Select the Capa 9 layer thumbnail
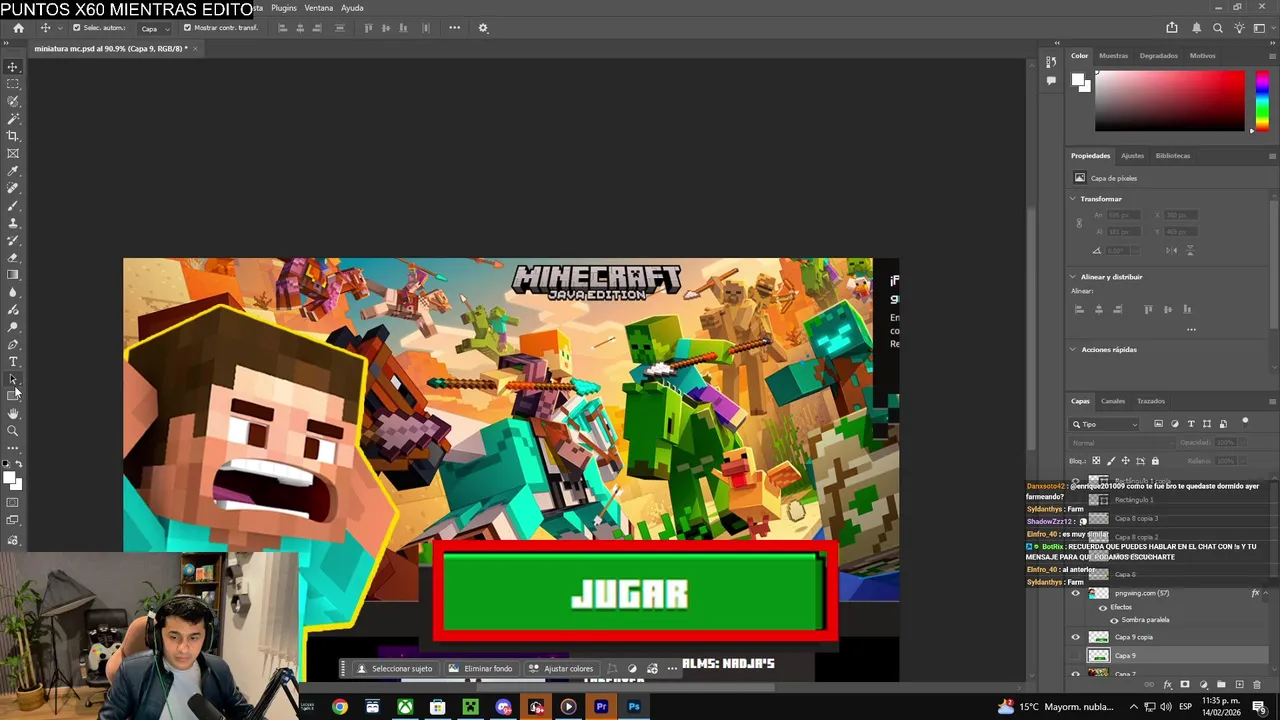The height and width of the screenshot is (720, 1280). tap(1098, 656)
